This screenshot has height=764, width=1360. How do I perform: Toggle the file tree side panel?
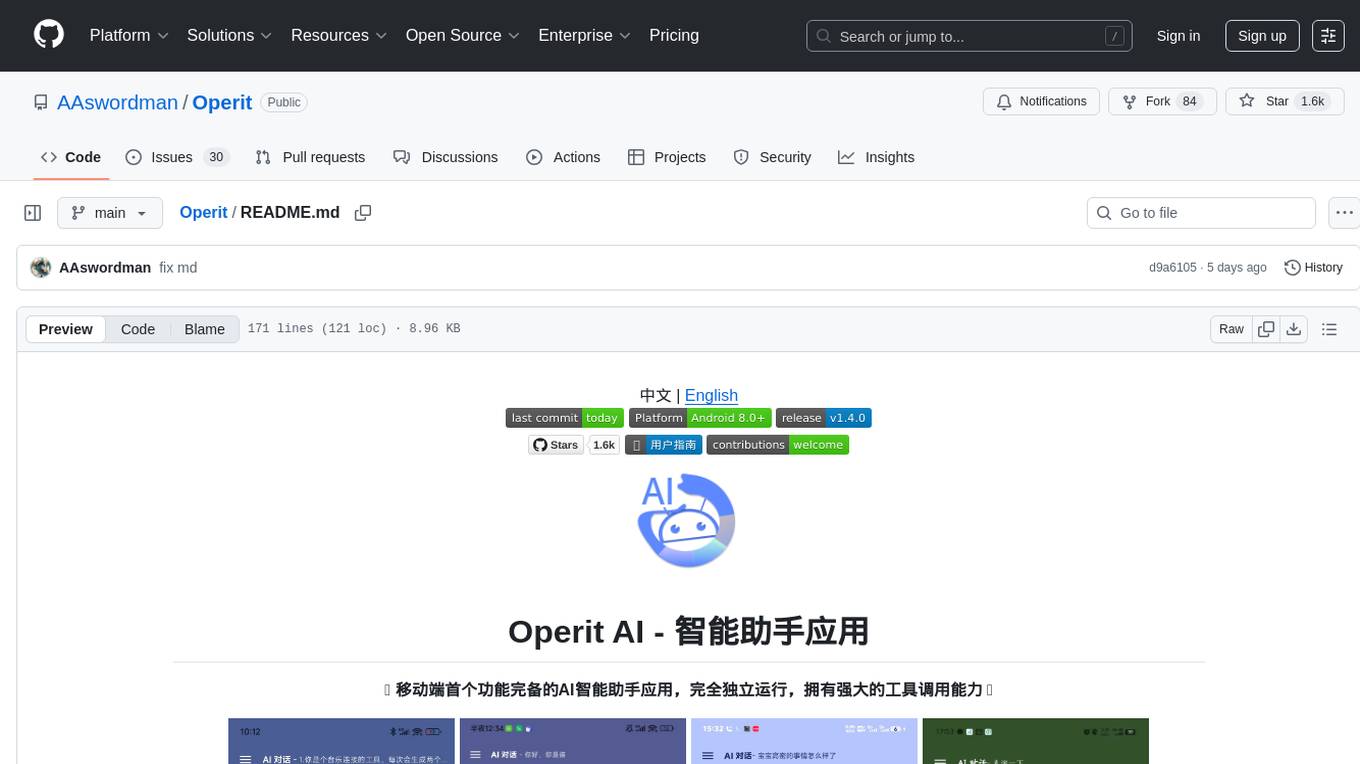[x=33, y=213]
